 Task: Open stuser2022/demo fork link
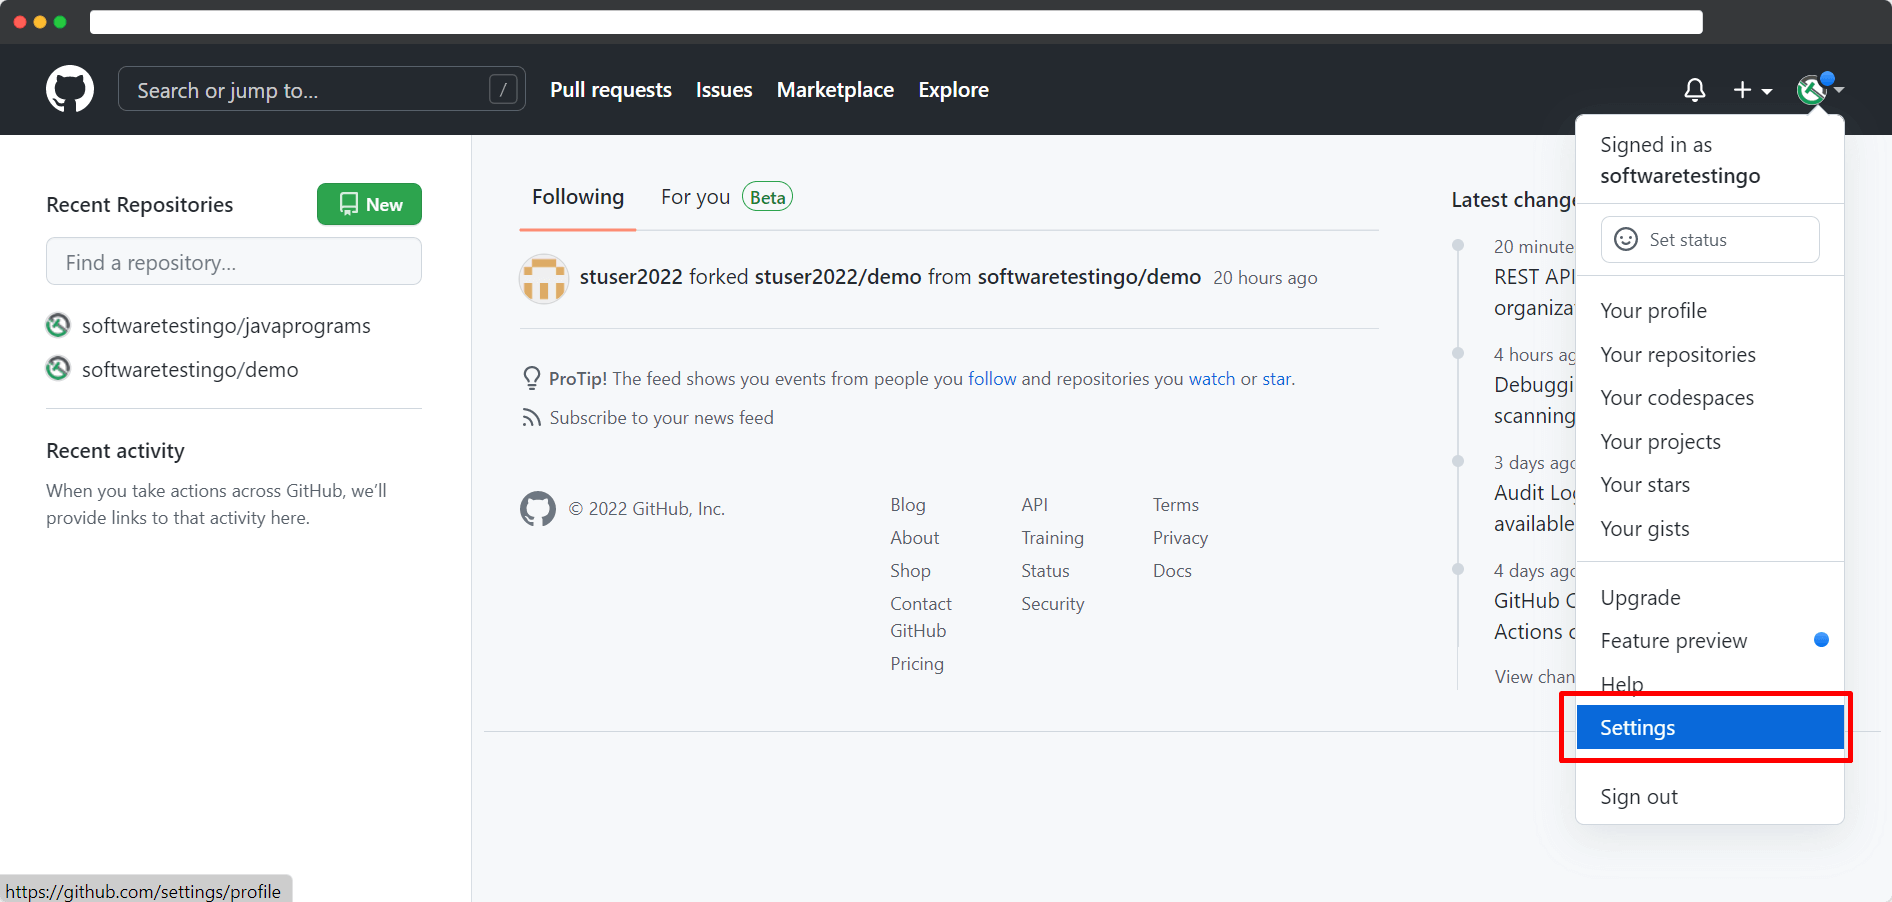click(x=838, y=277)
